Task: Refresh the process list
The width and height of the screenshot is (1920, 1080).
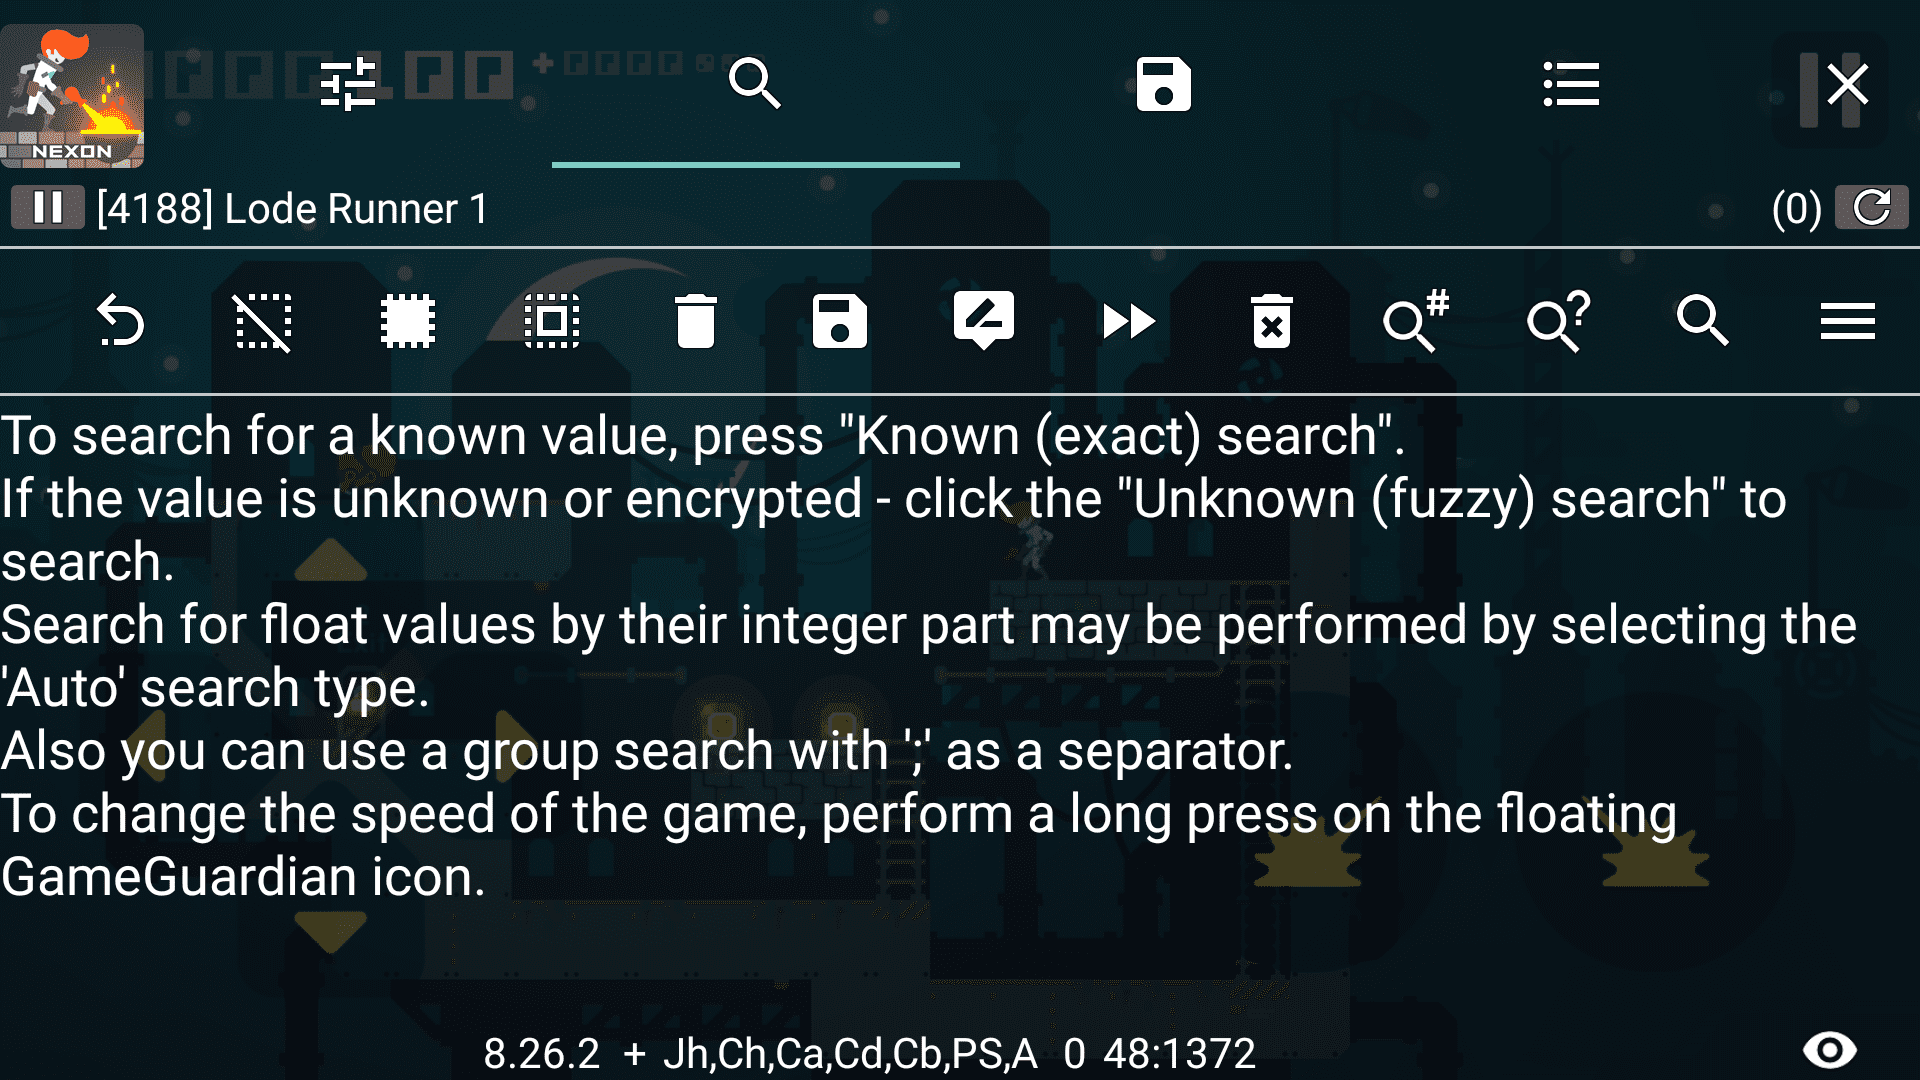Action: [x=1871, y=207]
